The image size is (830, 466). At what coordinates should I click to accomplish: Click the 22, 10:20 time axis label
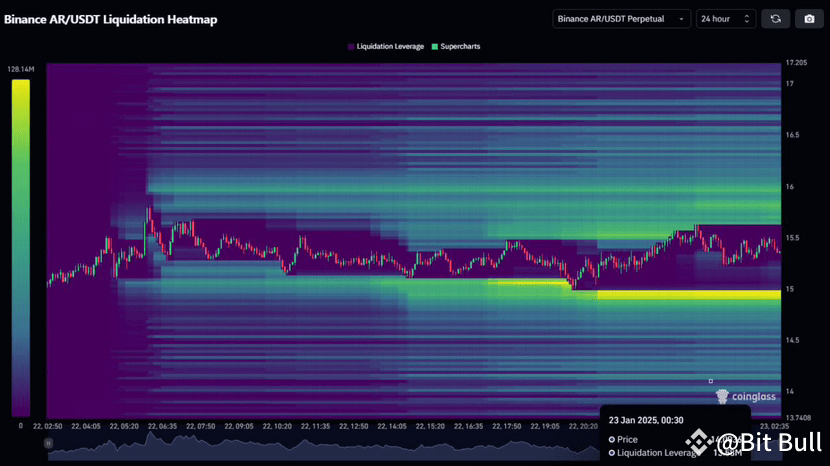[277, 426]
